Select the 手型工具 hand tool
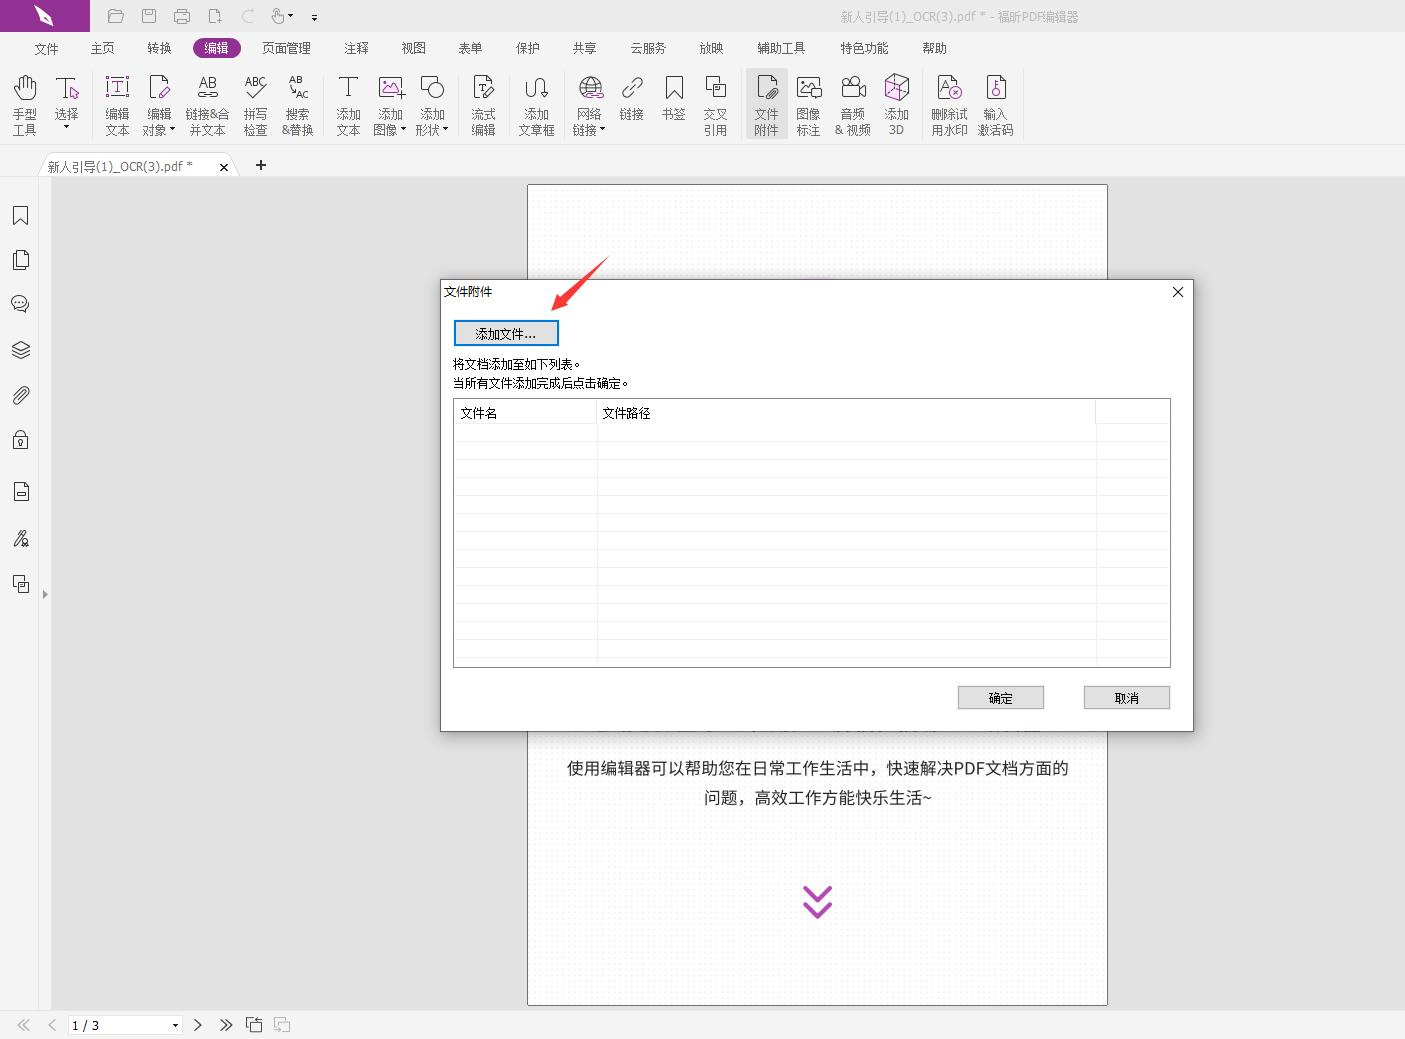 (x=24, y=100)
